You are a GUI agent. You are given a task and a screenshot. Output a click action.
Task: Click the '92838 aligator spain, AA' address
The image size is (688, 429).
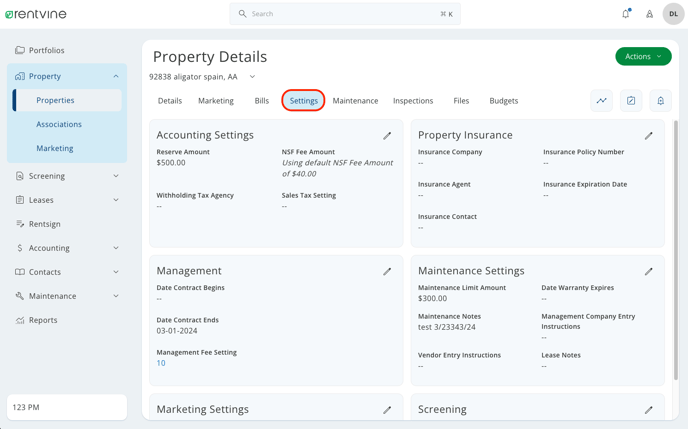pos(193,77)
